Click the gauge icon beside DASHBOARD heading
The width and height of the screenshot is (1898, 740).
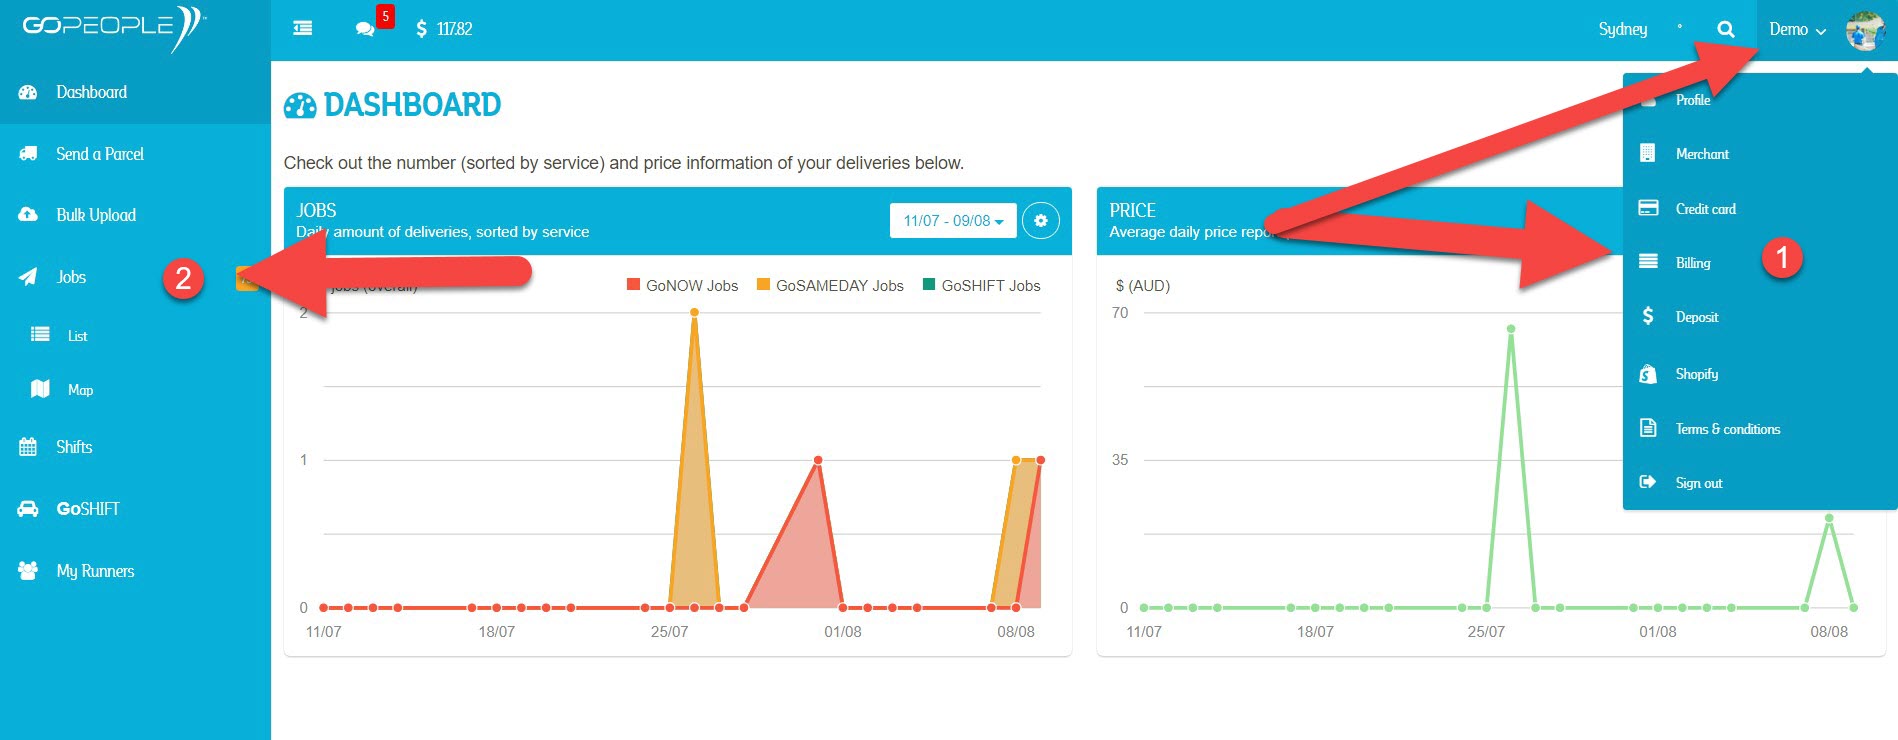point(300,106)
